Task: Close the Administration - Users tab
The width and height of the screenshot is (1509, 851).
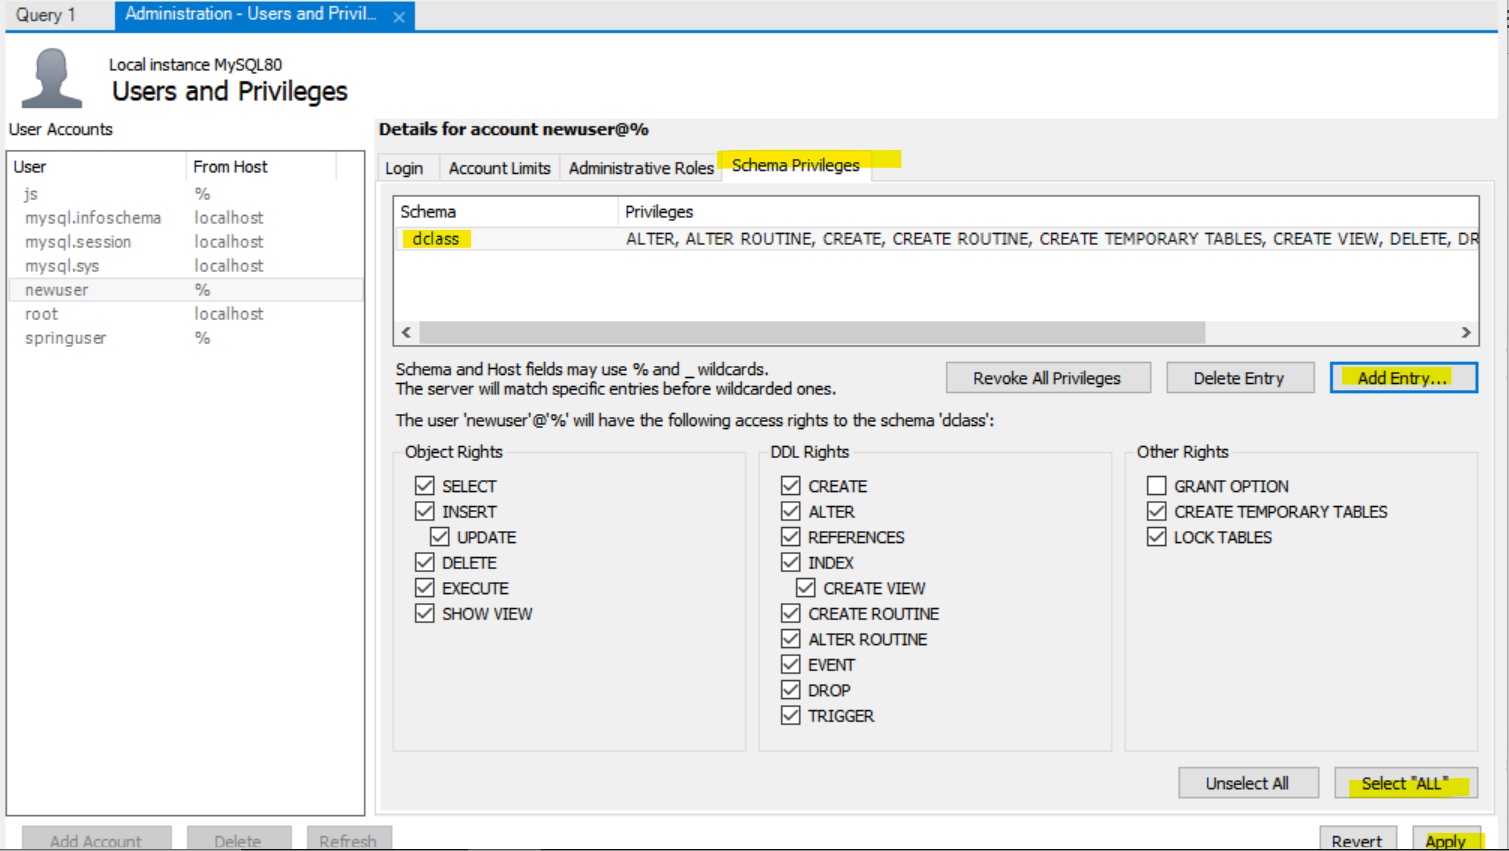Action: (x=399, y=15)
